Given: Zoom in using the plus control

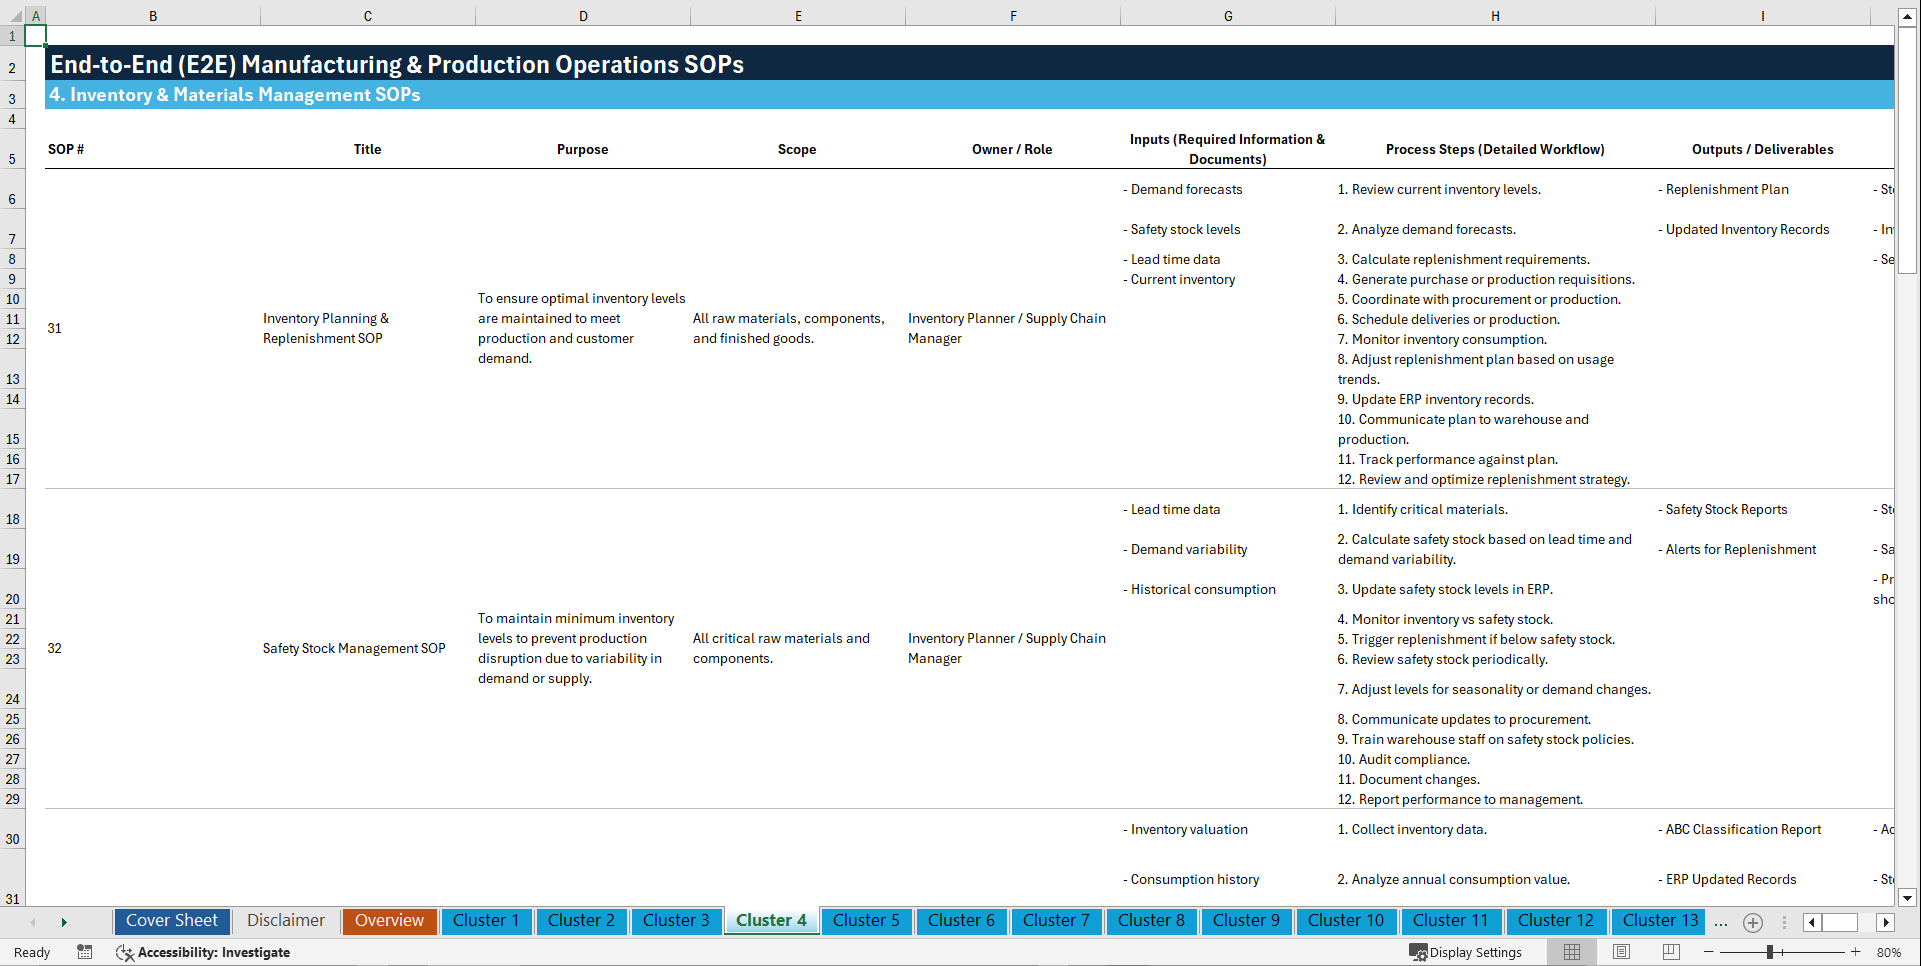Looking at the screenshot, I should [x=1856, y=952].
